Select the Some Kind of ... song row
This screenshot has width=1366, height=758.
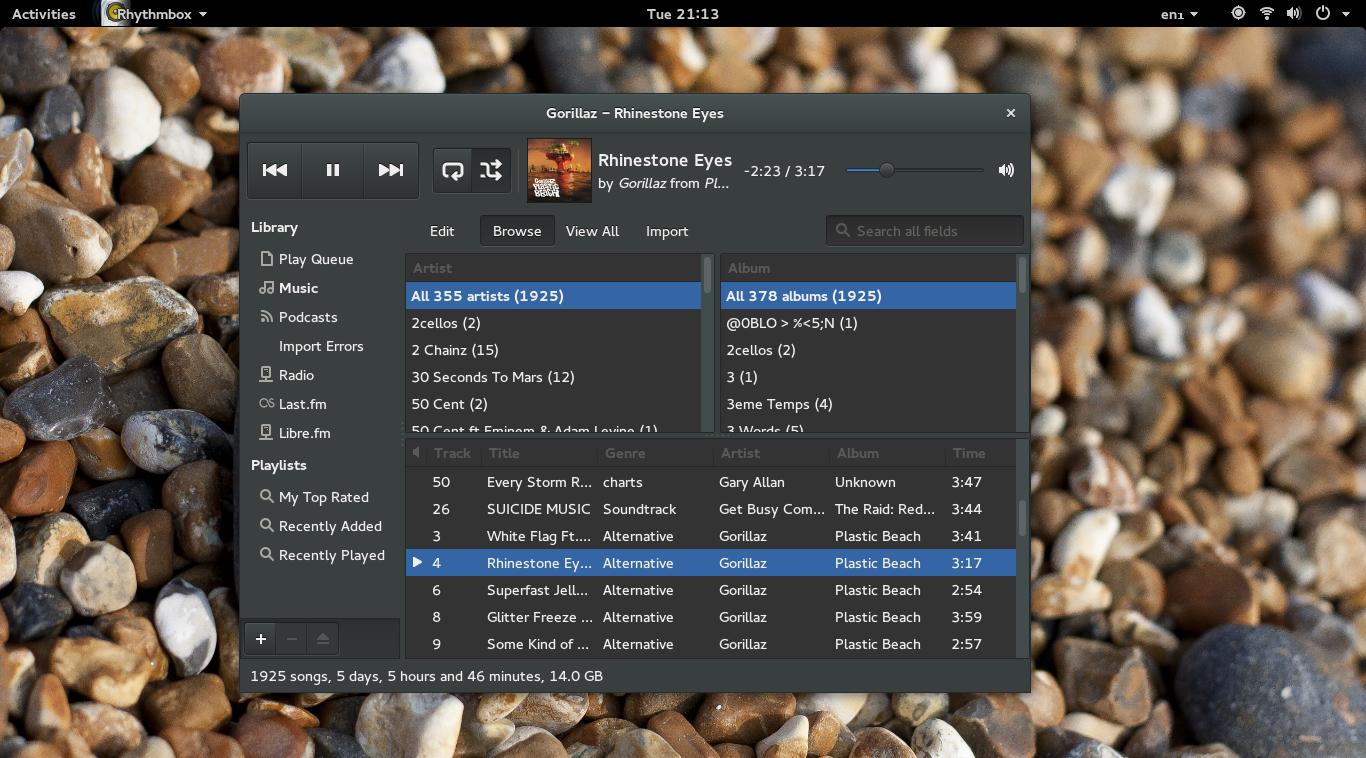click(711, 644)
